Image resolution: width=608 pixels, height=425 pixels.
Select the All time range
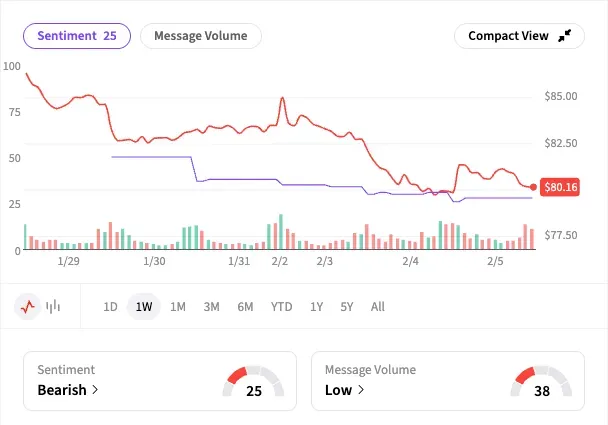point(377,307)
